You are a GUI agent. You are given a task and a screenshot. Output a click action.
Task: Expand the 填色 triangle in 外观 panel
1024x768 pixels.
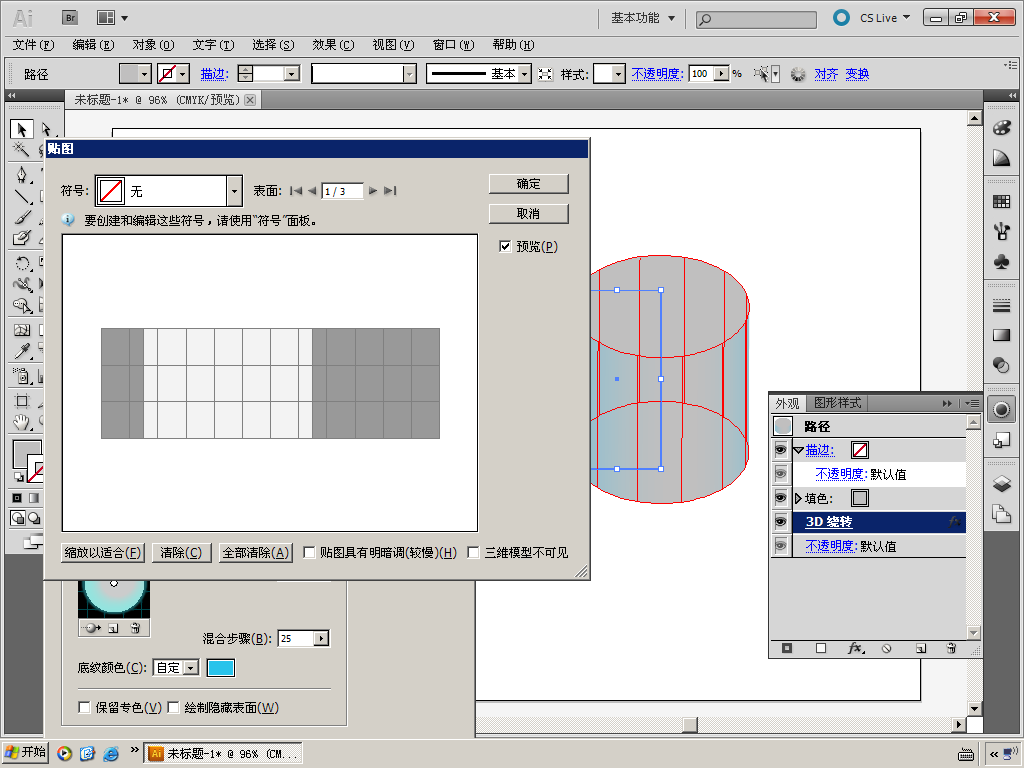(798, 498)
